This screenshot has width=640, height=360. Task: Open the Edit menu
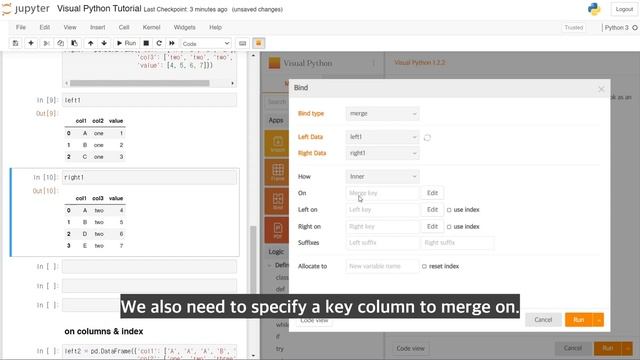tap(44, 27)
